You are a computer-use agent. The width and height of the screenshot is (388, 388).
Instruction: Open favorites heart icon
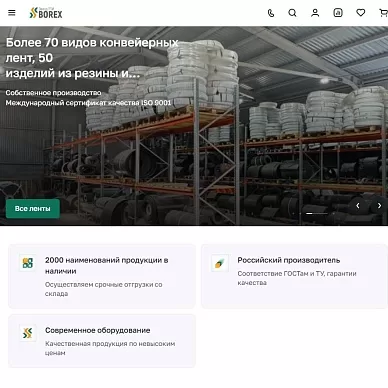tap(361, 13)
